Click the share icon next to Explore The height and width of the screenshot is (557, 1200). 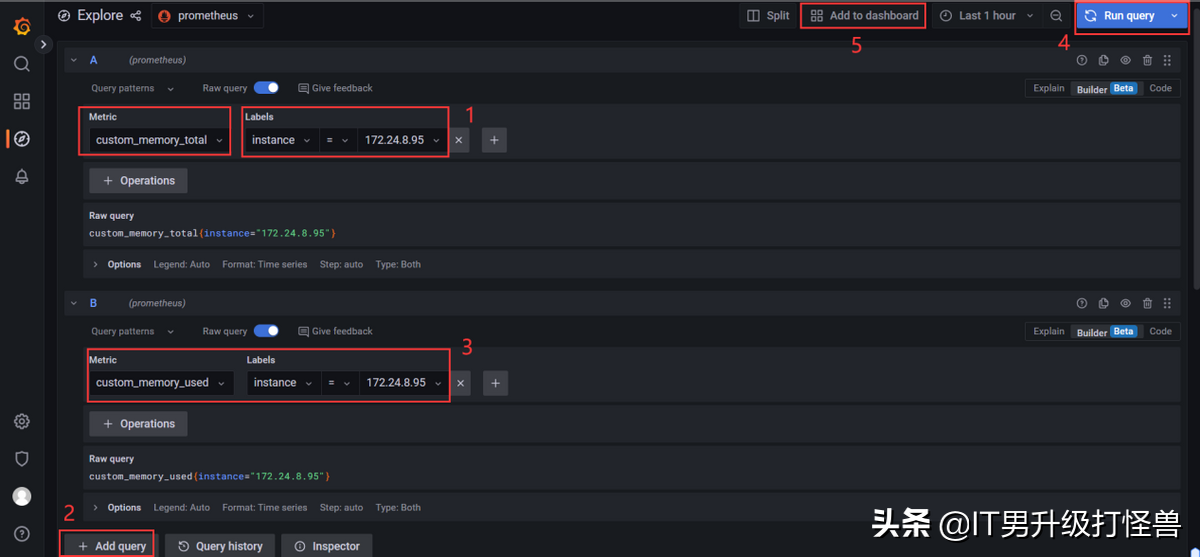click(x=136, y=16)
